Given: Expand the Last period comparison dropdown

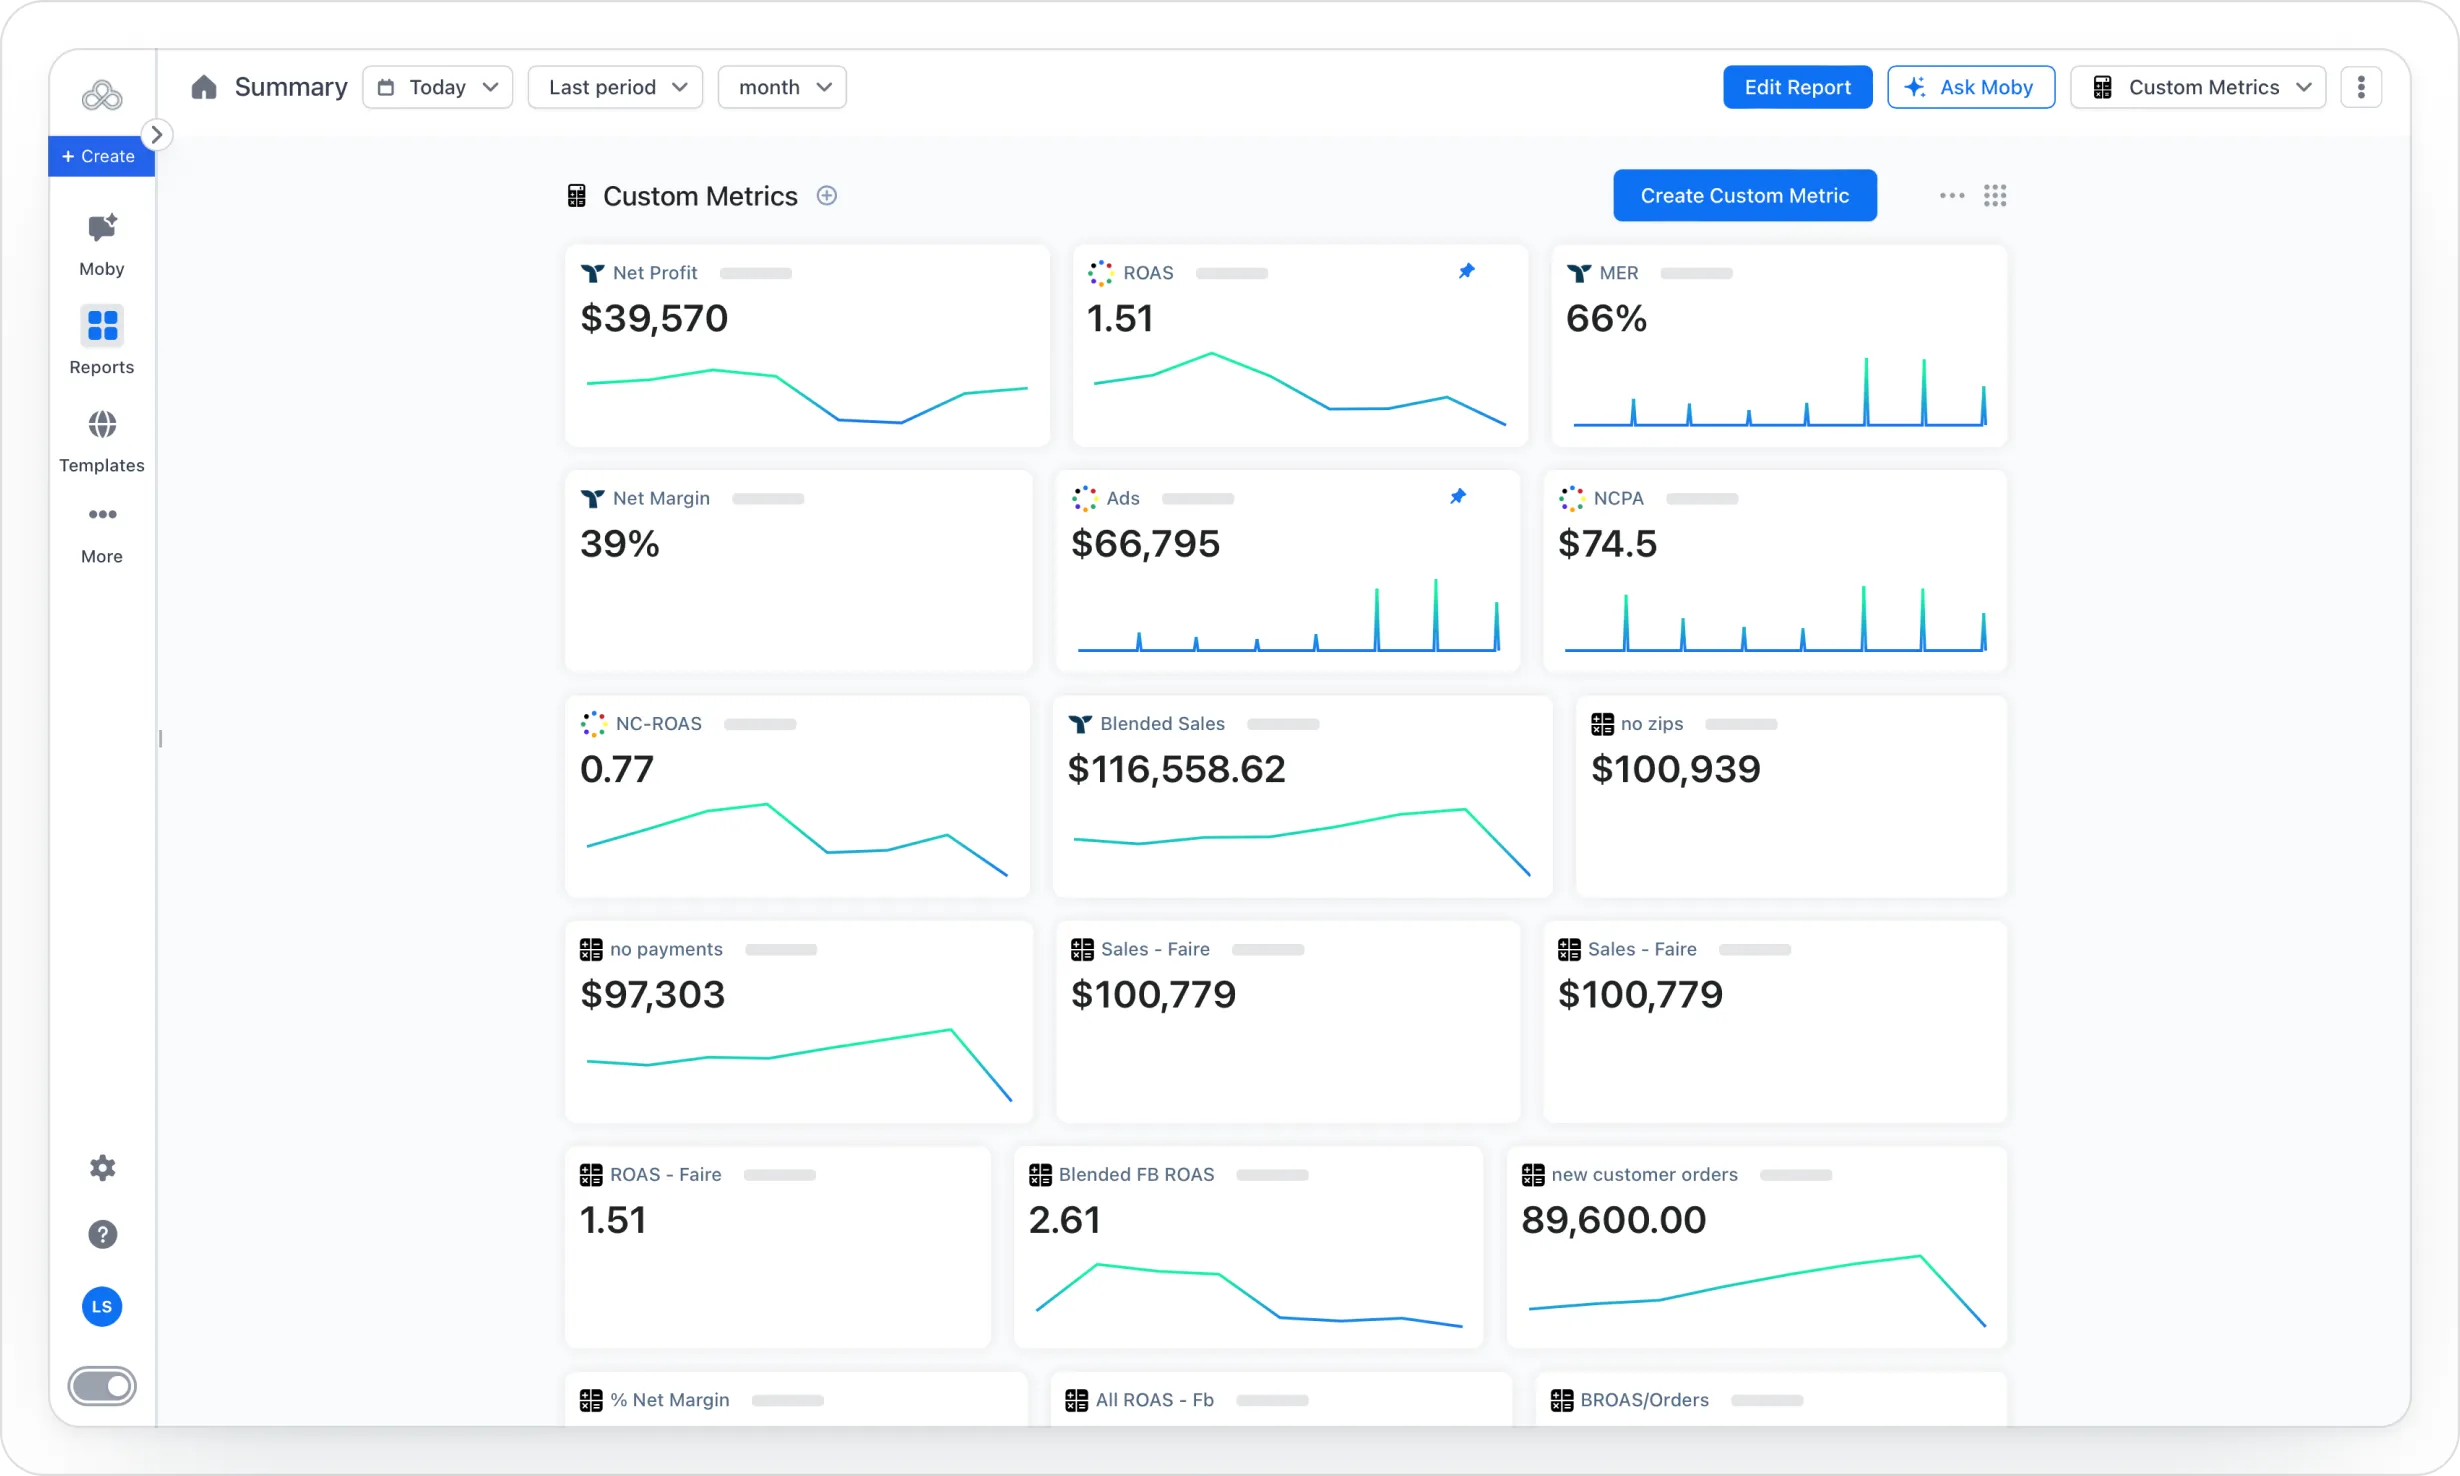Looking at the screenshot, I should click(615, 87).
